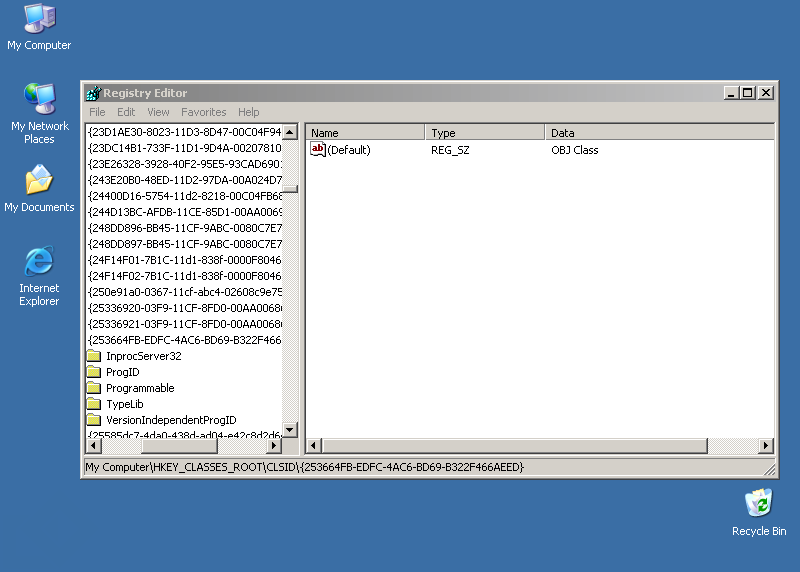Select key {243E20B0-48ED-11D2-97DA-00A024D7
This screenshot has height=572, width=800.
click(x=184, y=180)
